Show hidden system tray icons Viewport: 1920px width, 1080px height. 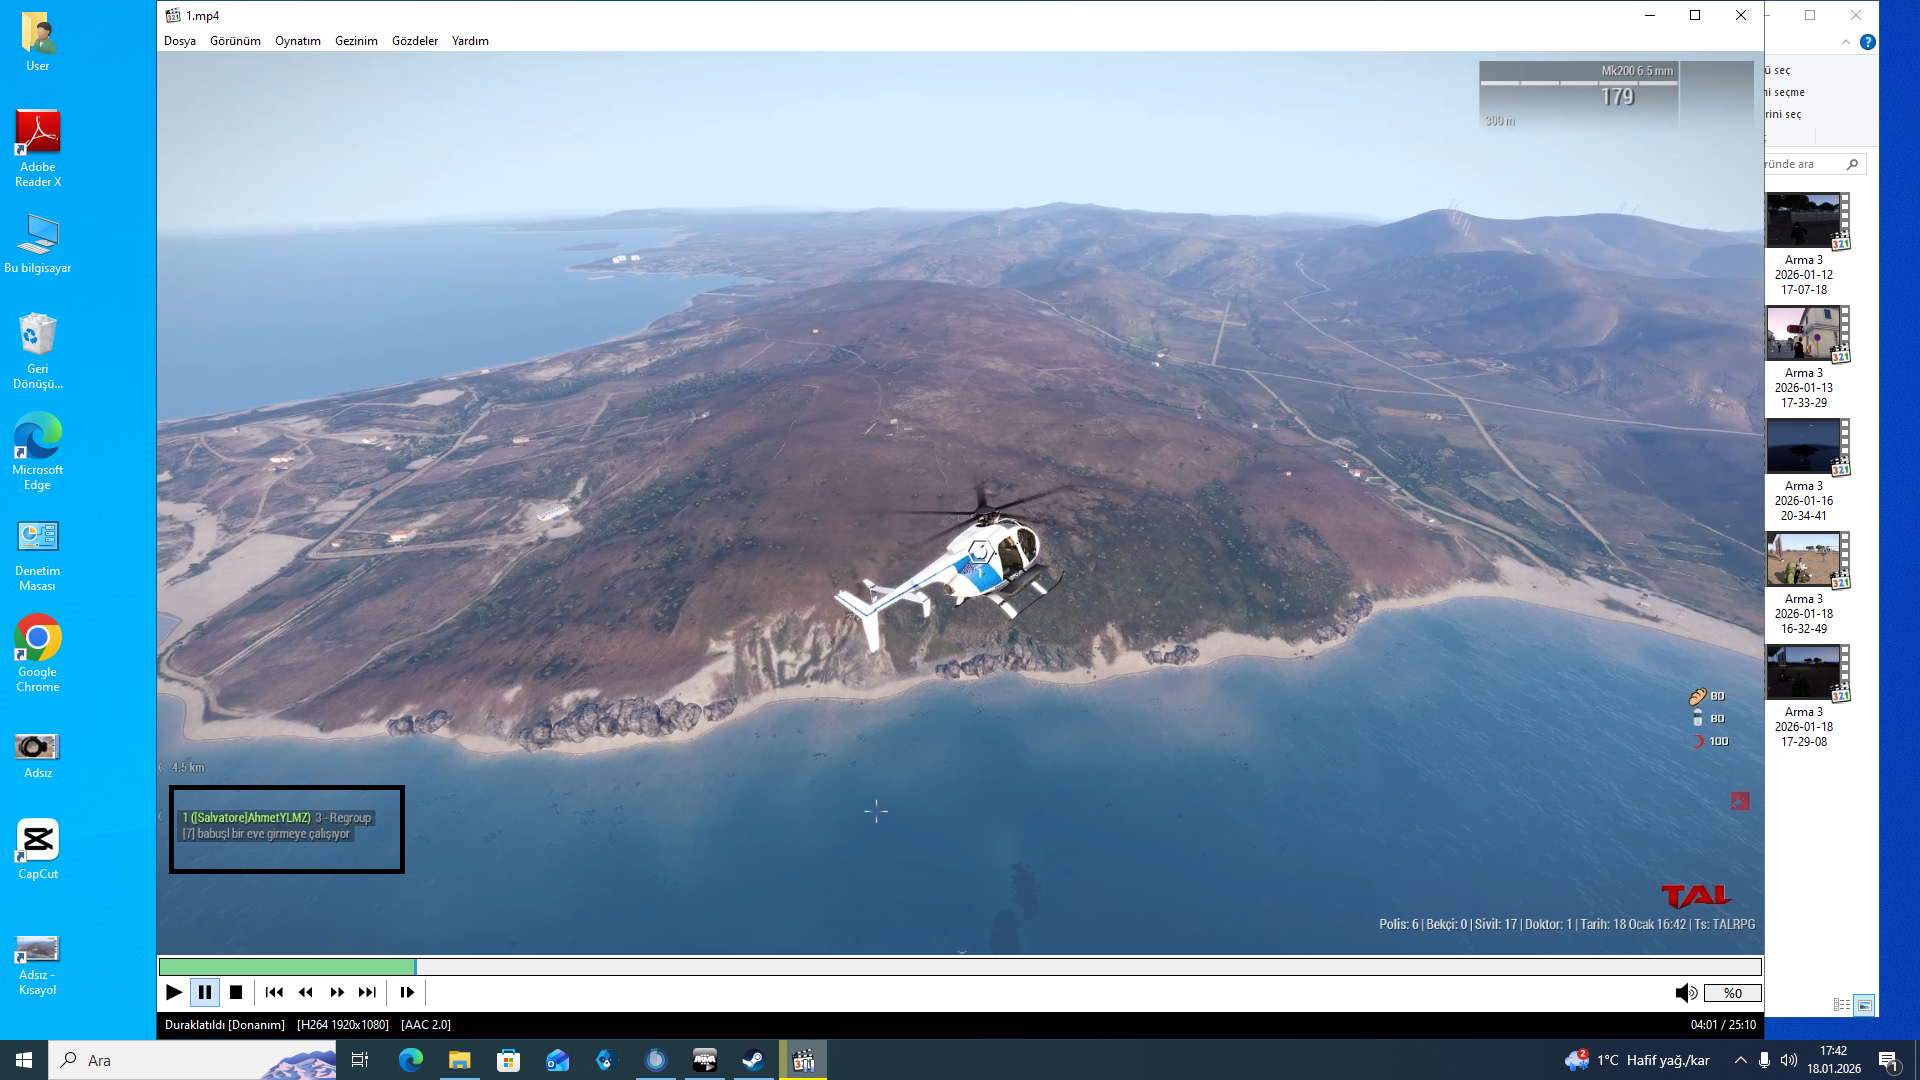1741,1060
